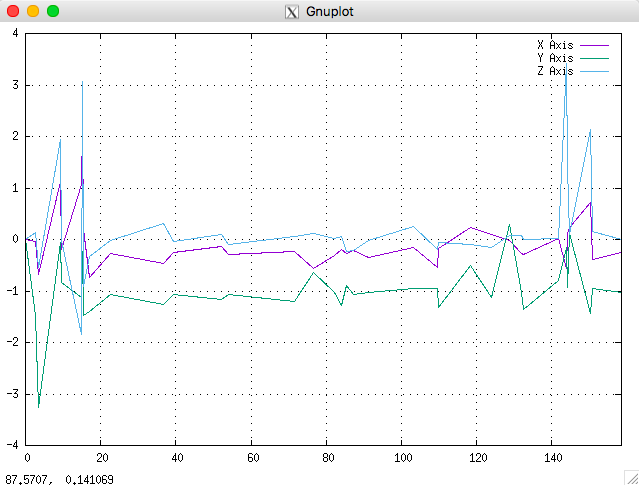This screenshot has height=485, width=639.
Task: Click the purple X Axis legend line
Action: 594,45
